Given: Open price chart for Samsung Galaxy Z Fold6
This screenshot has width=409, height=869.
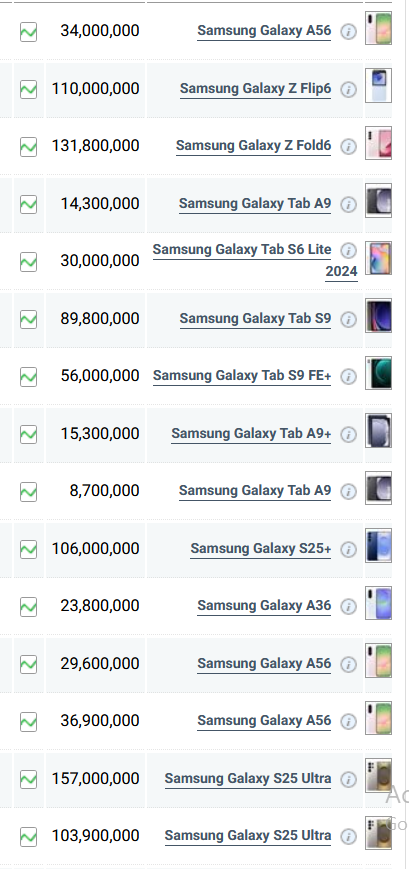Looking at the screenshot, I should point(28,147).
